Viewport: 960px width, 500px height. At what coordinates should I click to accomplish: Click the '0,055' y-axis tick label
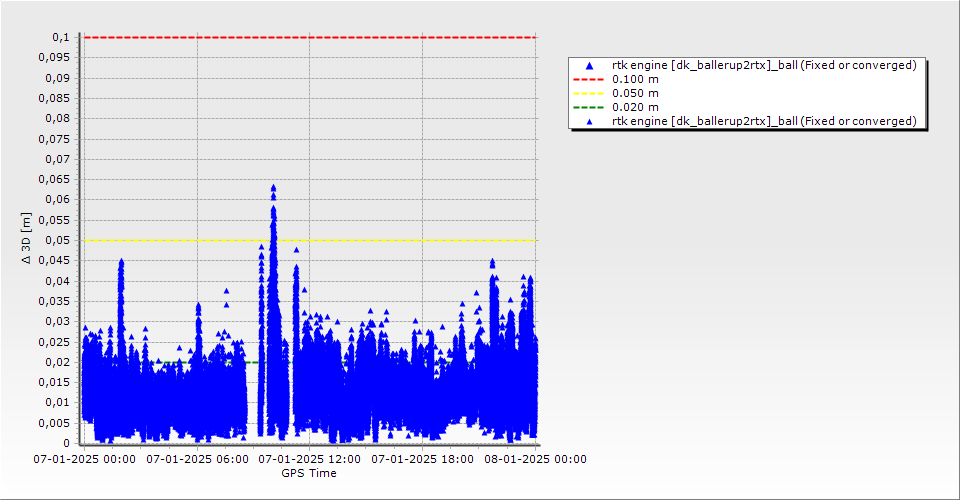point(54,220)
